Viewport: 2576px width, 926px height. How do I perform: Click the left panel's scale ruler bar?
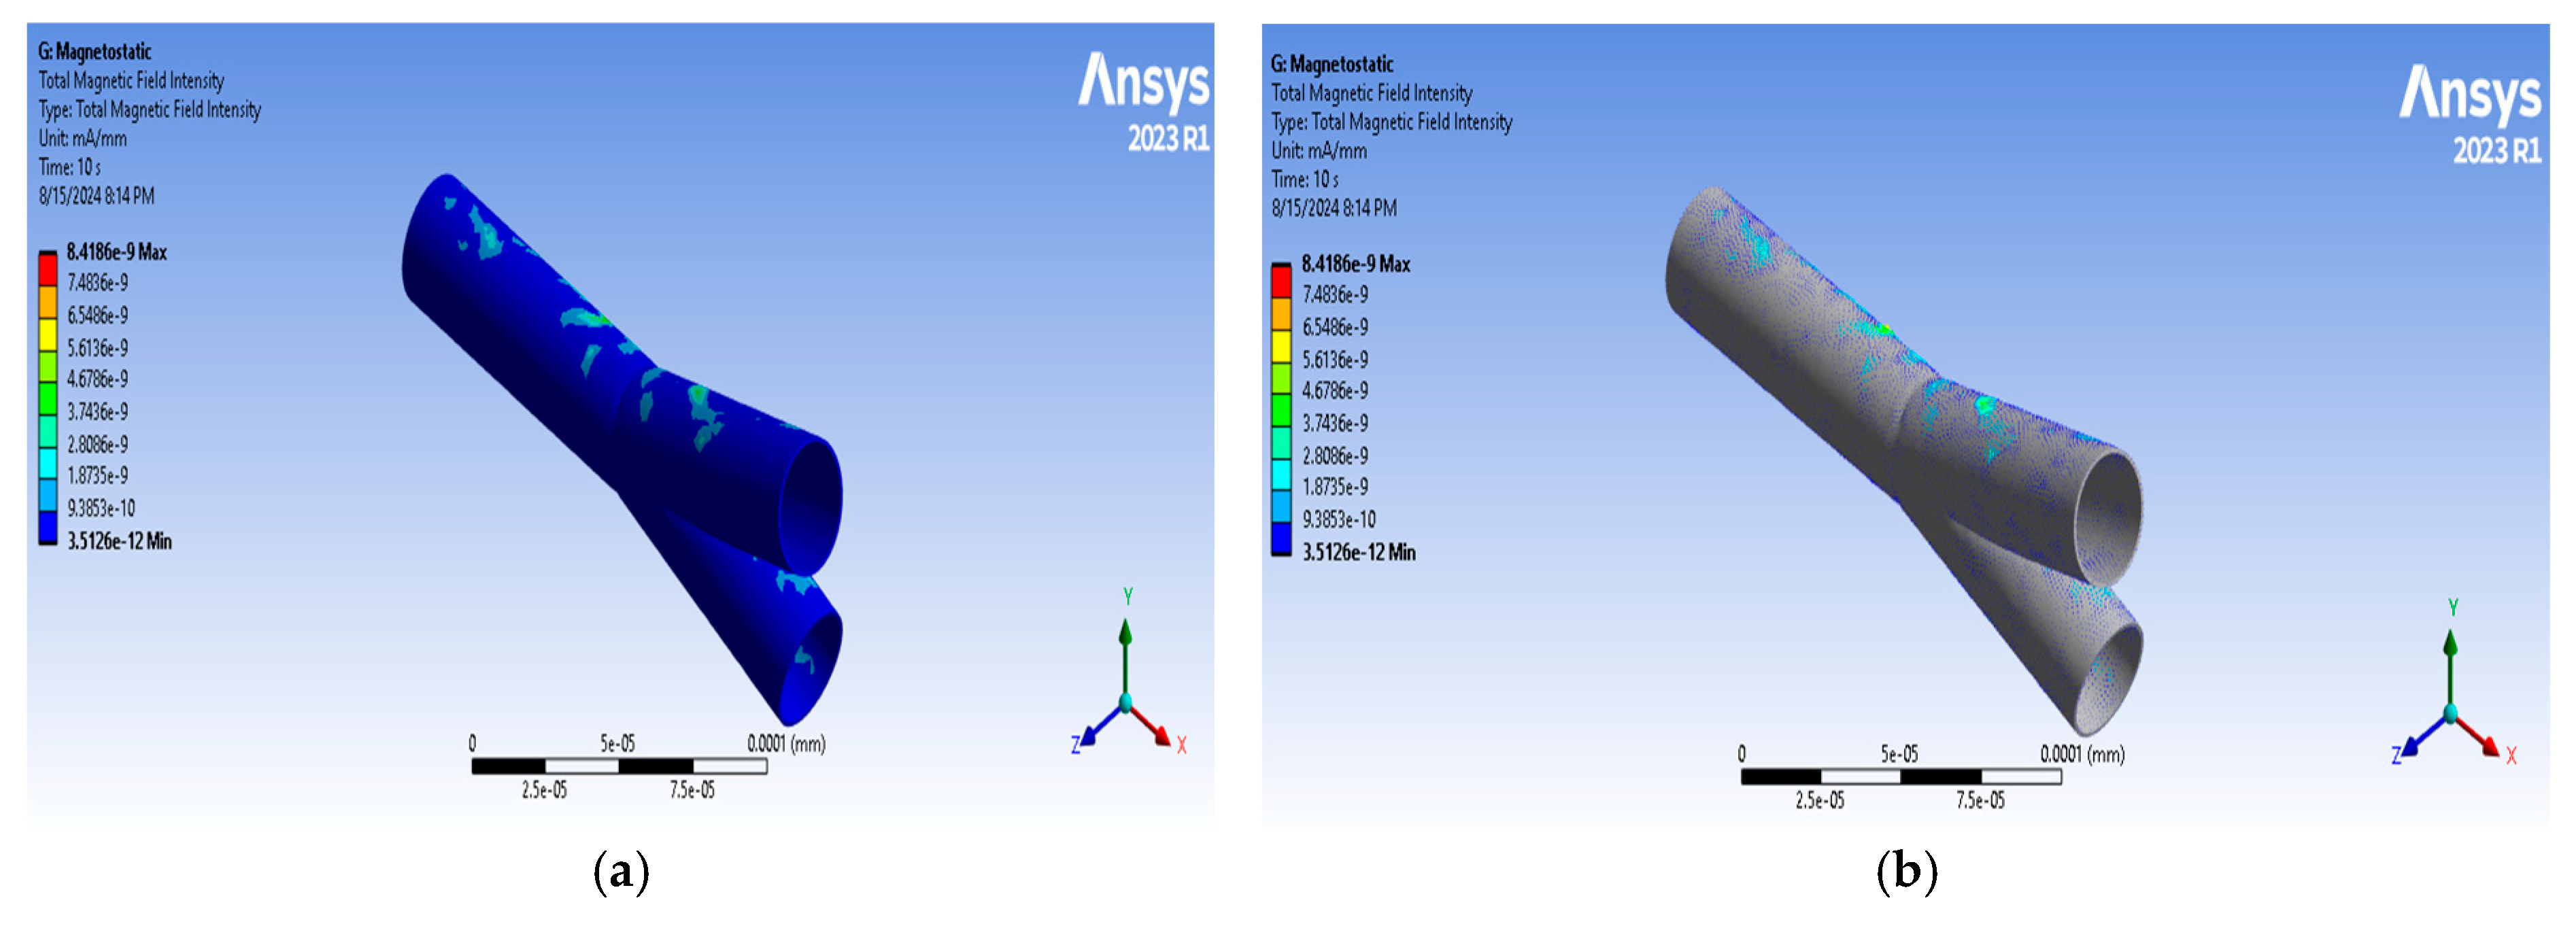tap(619, 766)
